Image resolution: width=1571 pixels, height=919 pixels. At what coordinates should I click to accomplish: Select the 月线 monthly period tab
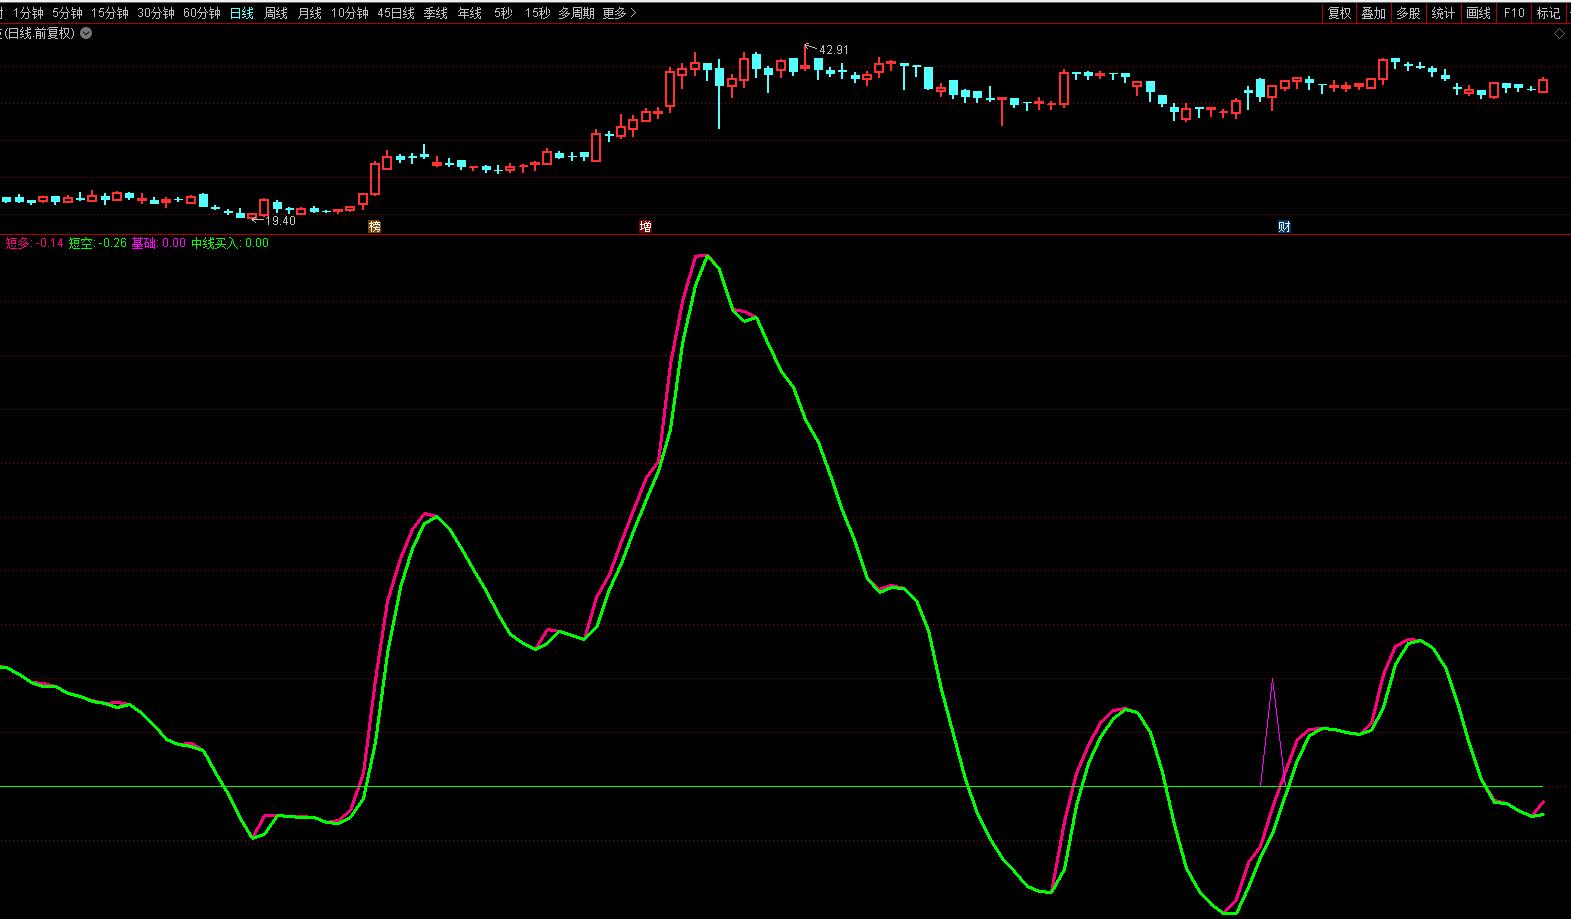click(x=310, y=13)
